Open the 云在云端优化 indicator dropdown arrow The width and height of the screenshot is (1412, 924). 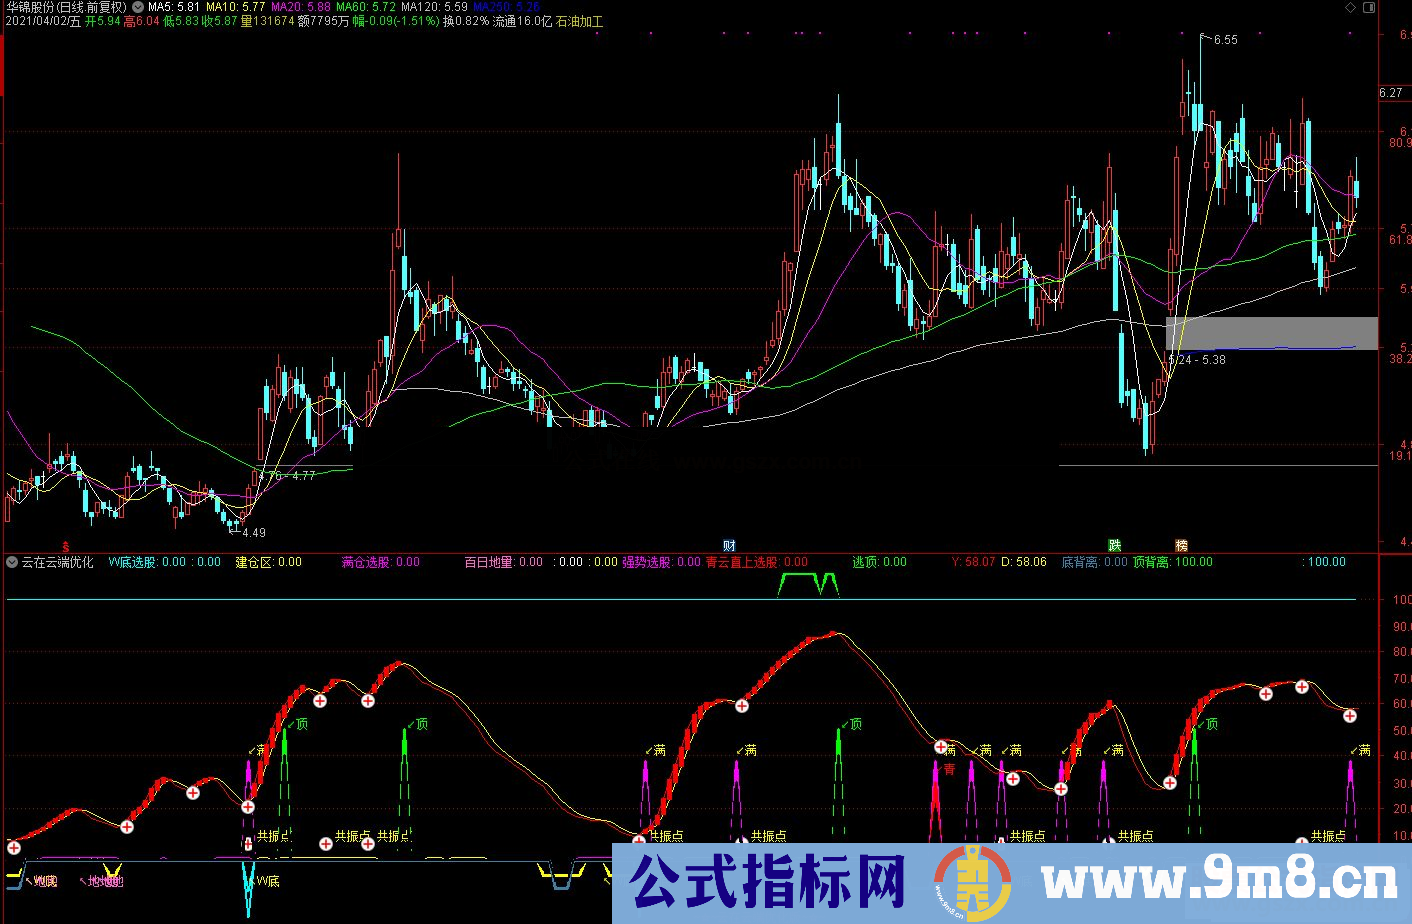12,562
